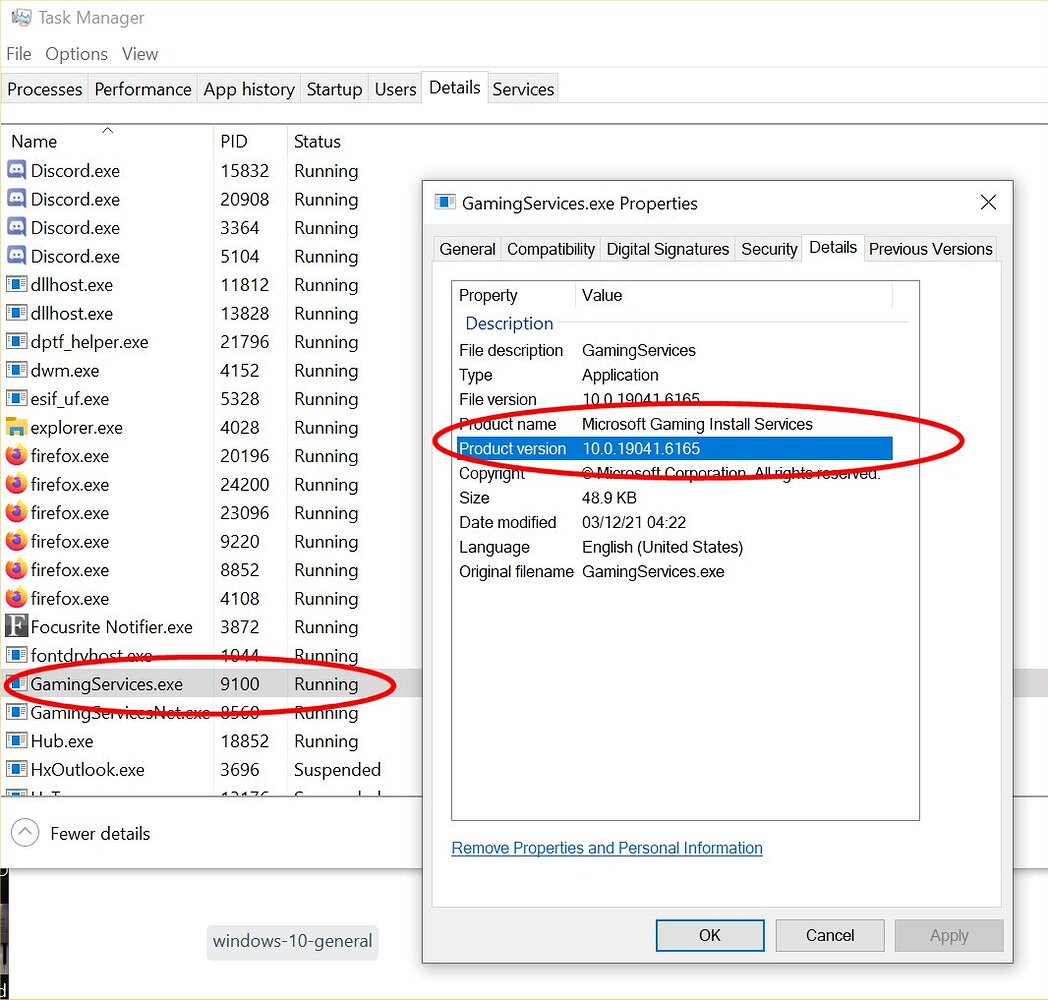Click the Property column header
Screen dimensions: 1048x1000
513,295
